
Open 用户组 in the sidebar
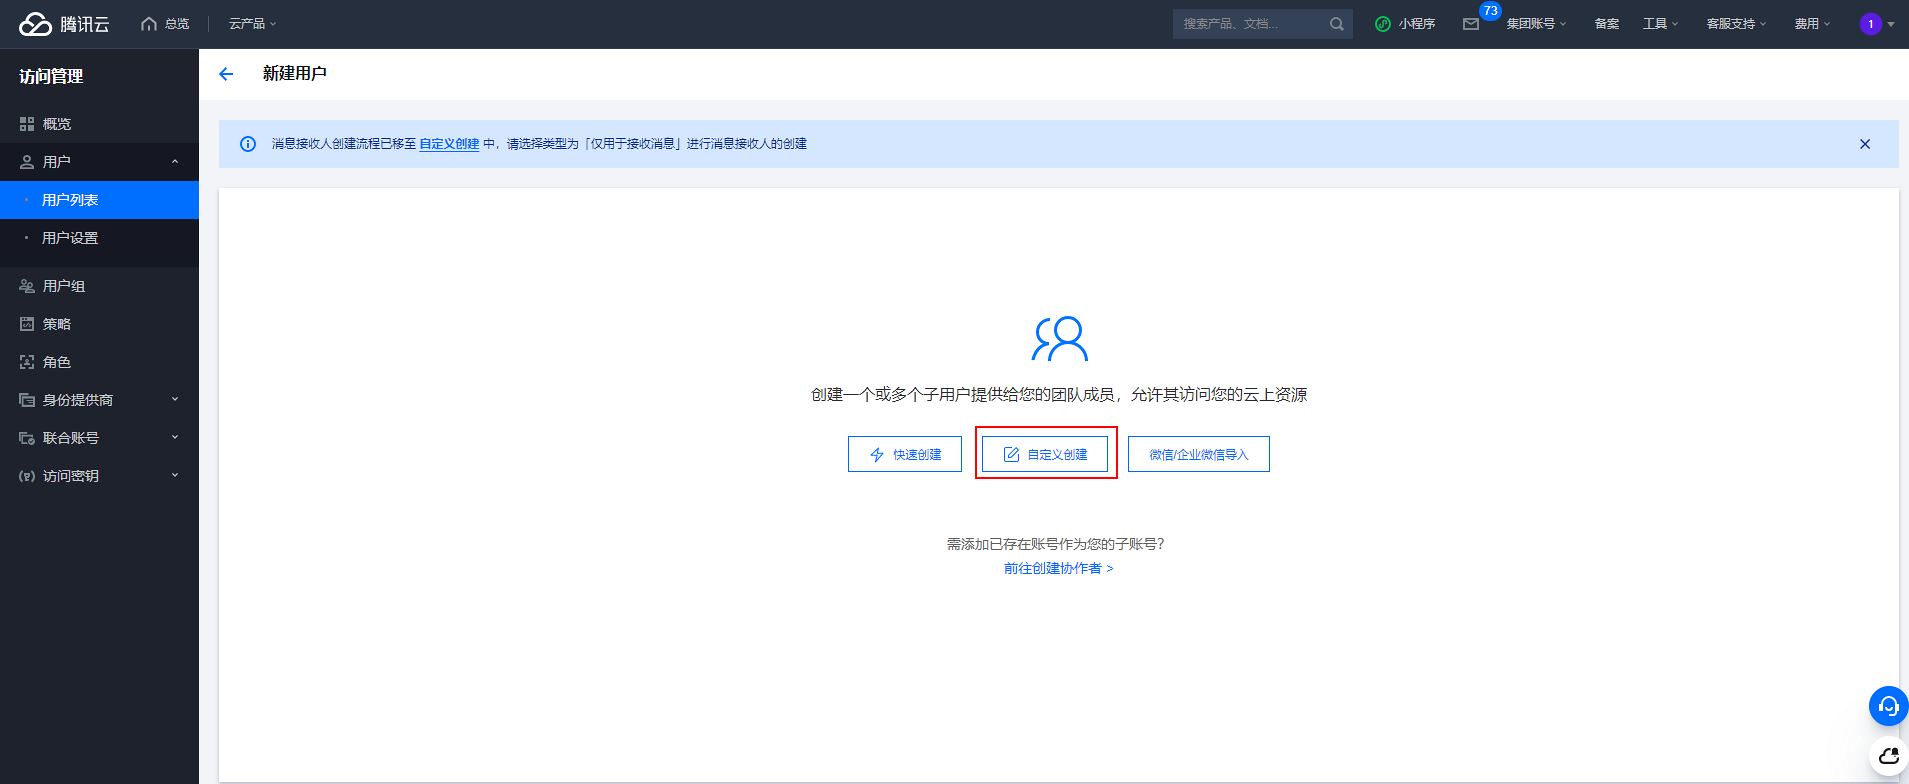coord(99,286)
